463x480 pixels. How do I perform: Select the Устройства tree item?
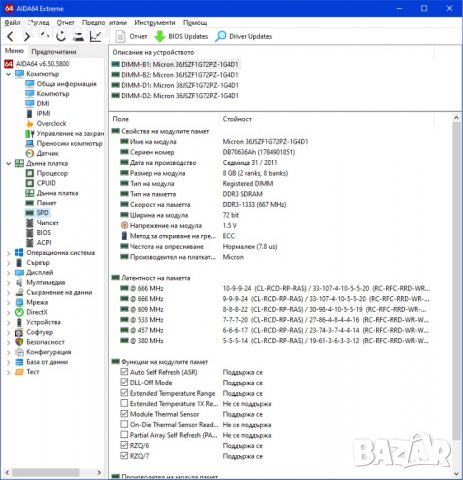click(x=38, y=322)
